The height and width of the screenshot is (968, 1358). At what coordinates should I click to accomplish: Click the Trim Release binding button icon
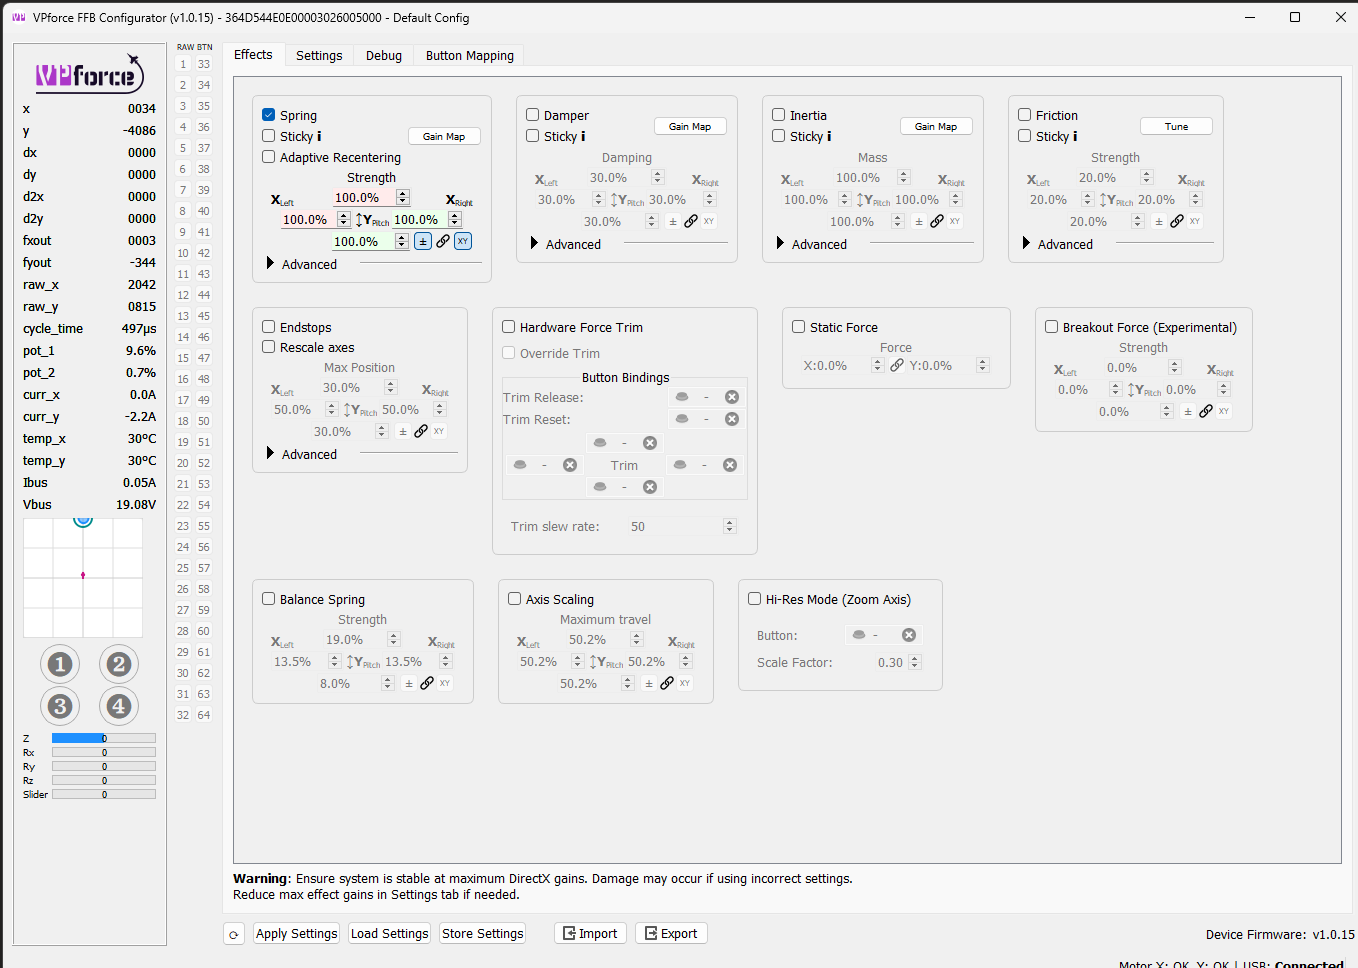coord(682,397)
